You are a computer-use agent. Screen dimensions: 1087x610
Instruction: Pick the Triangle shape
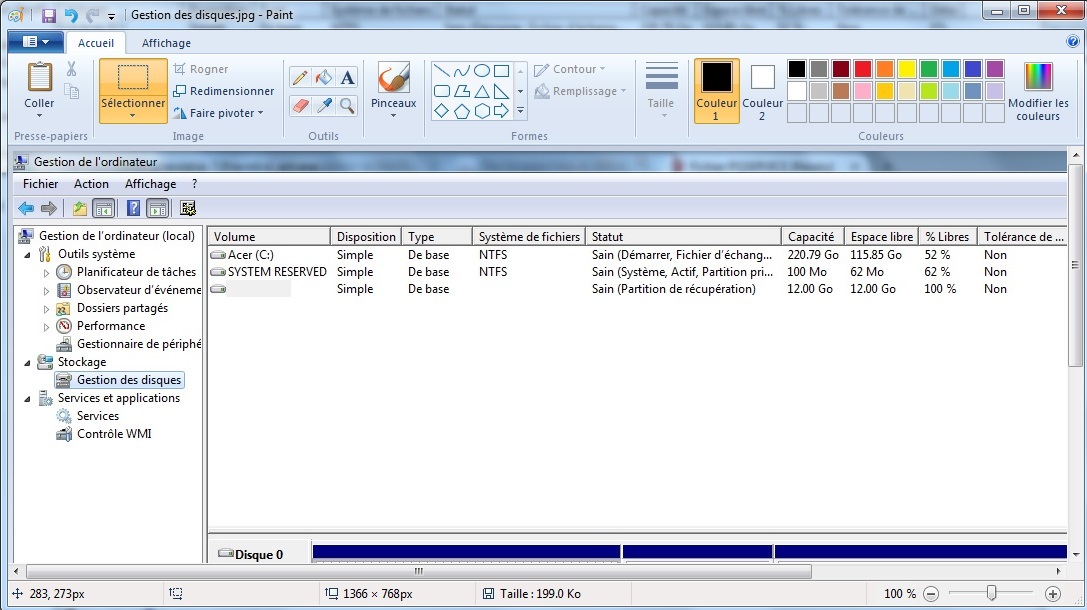pos(482,91)
